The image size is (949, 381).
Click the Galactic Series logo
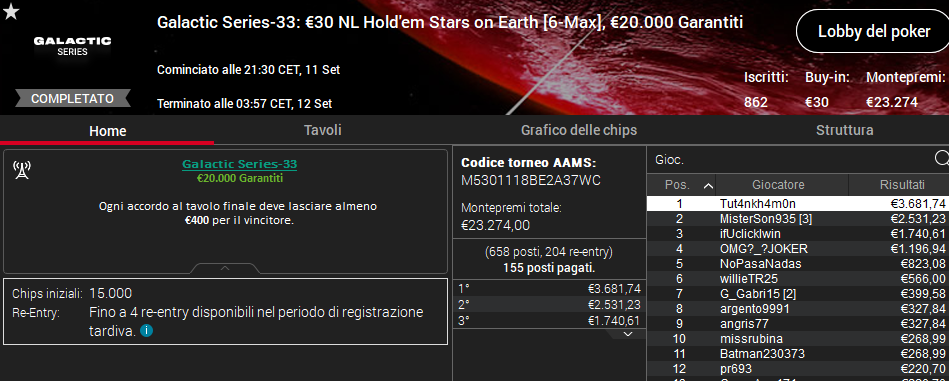tap(73, 46)
